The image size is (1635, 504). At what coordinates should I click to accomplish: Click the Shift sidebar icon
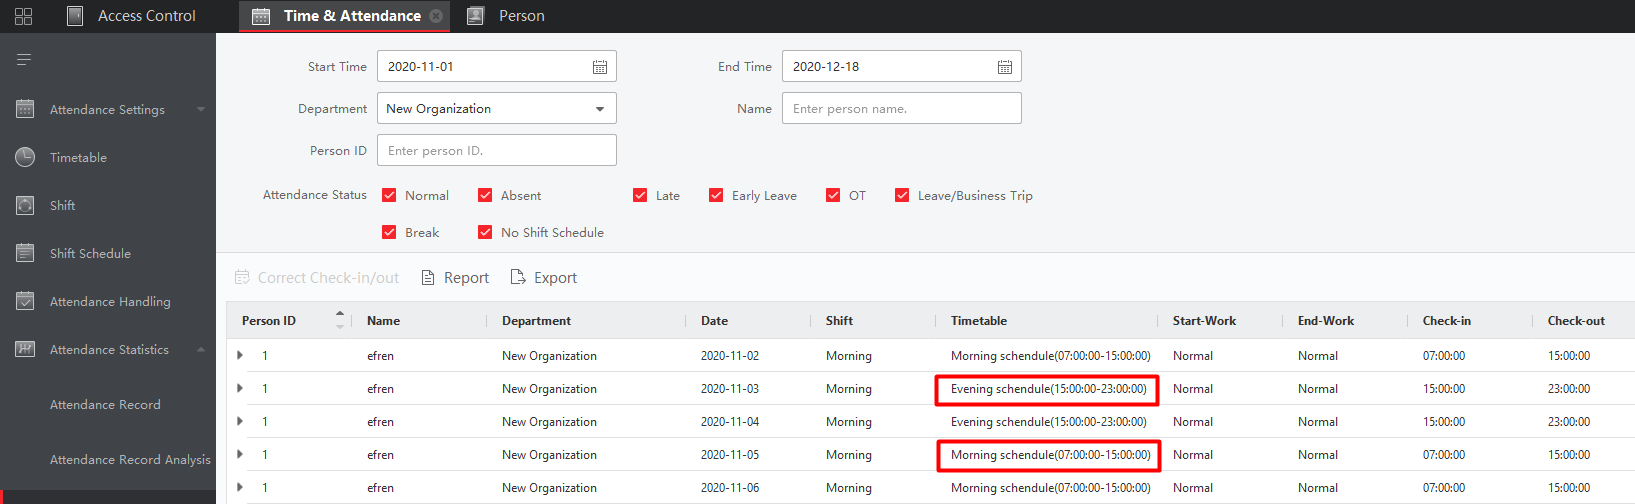point(25,205)
